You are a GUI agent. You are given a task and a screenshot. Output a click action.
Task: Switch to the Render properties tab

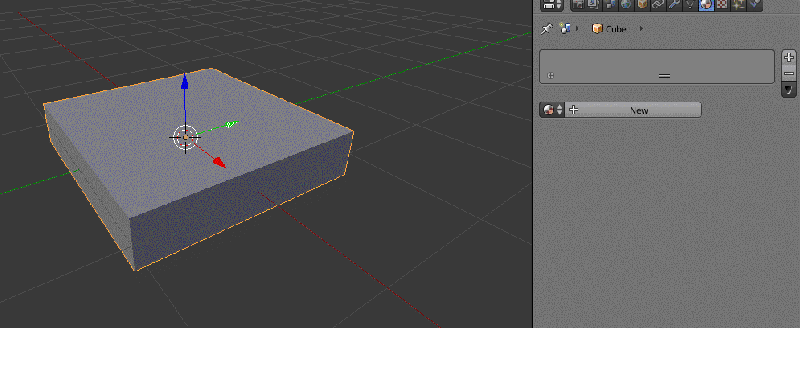click(x=579, y=5)
